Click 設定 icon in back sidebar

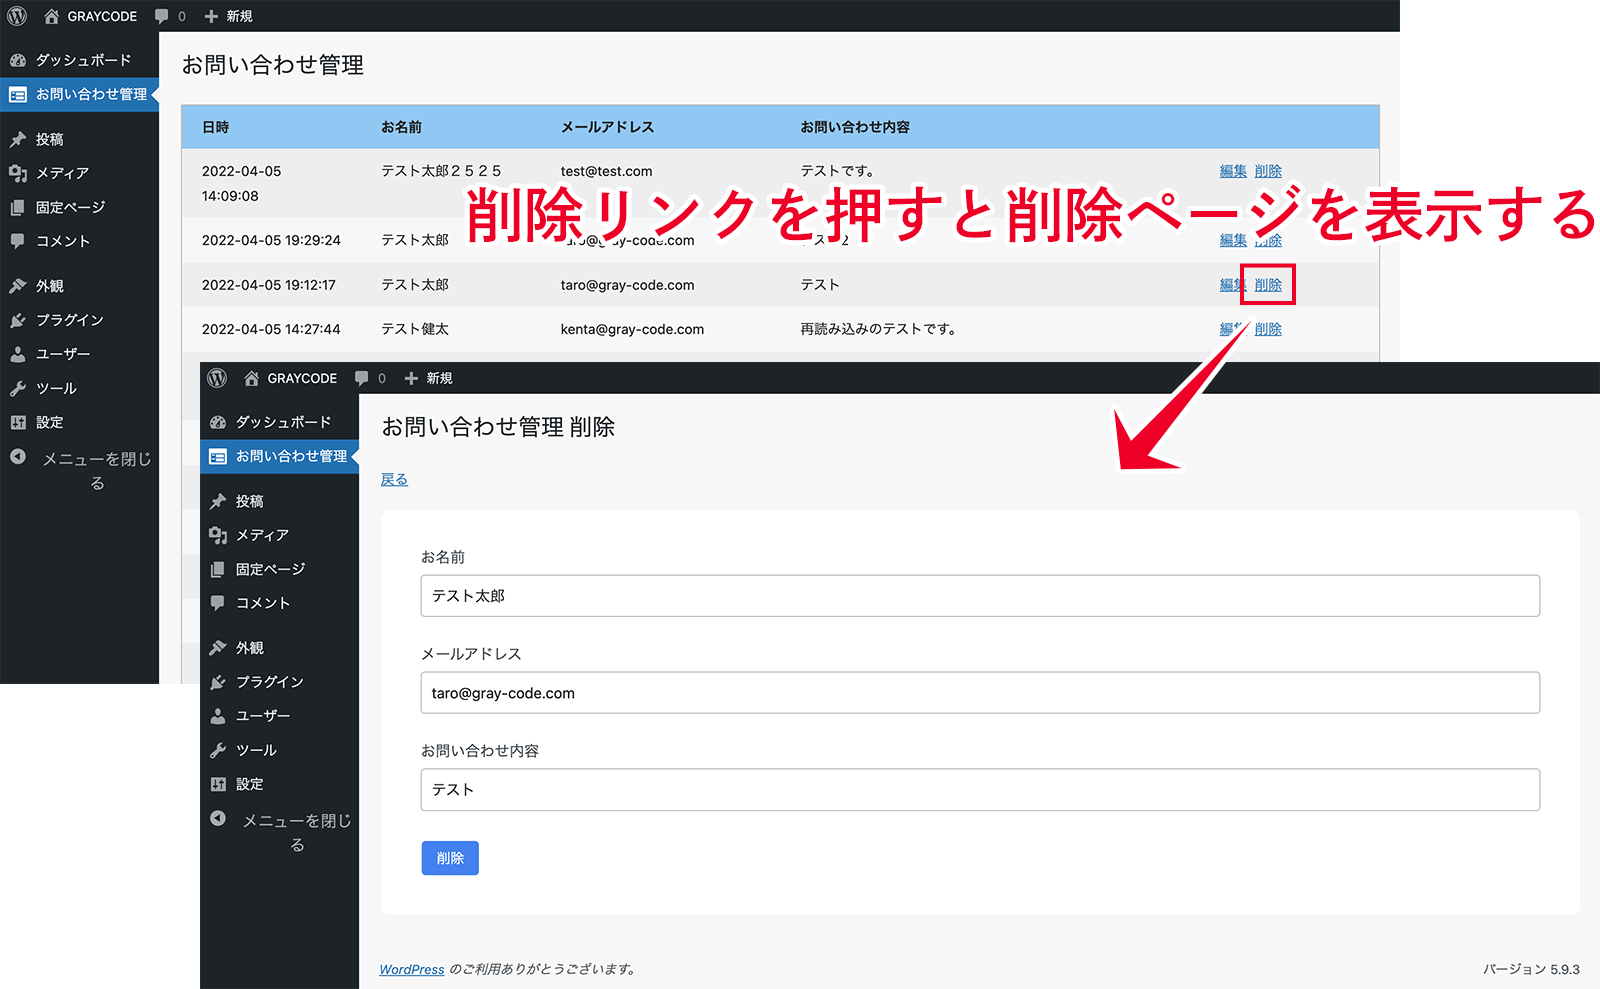point(18,422)
